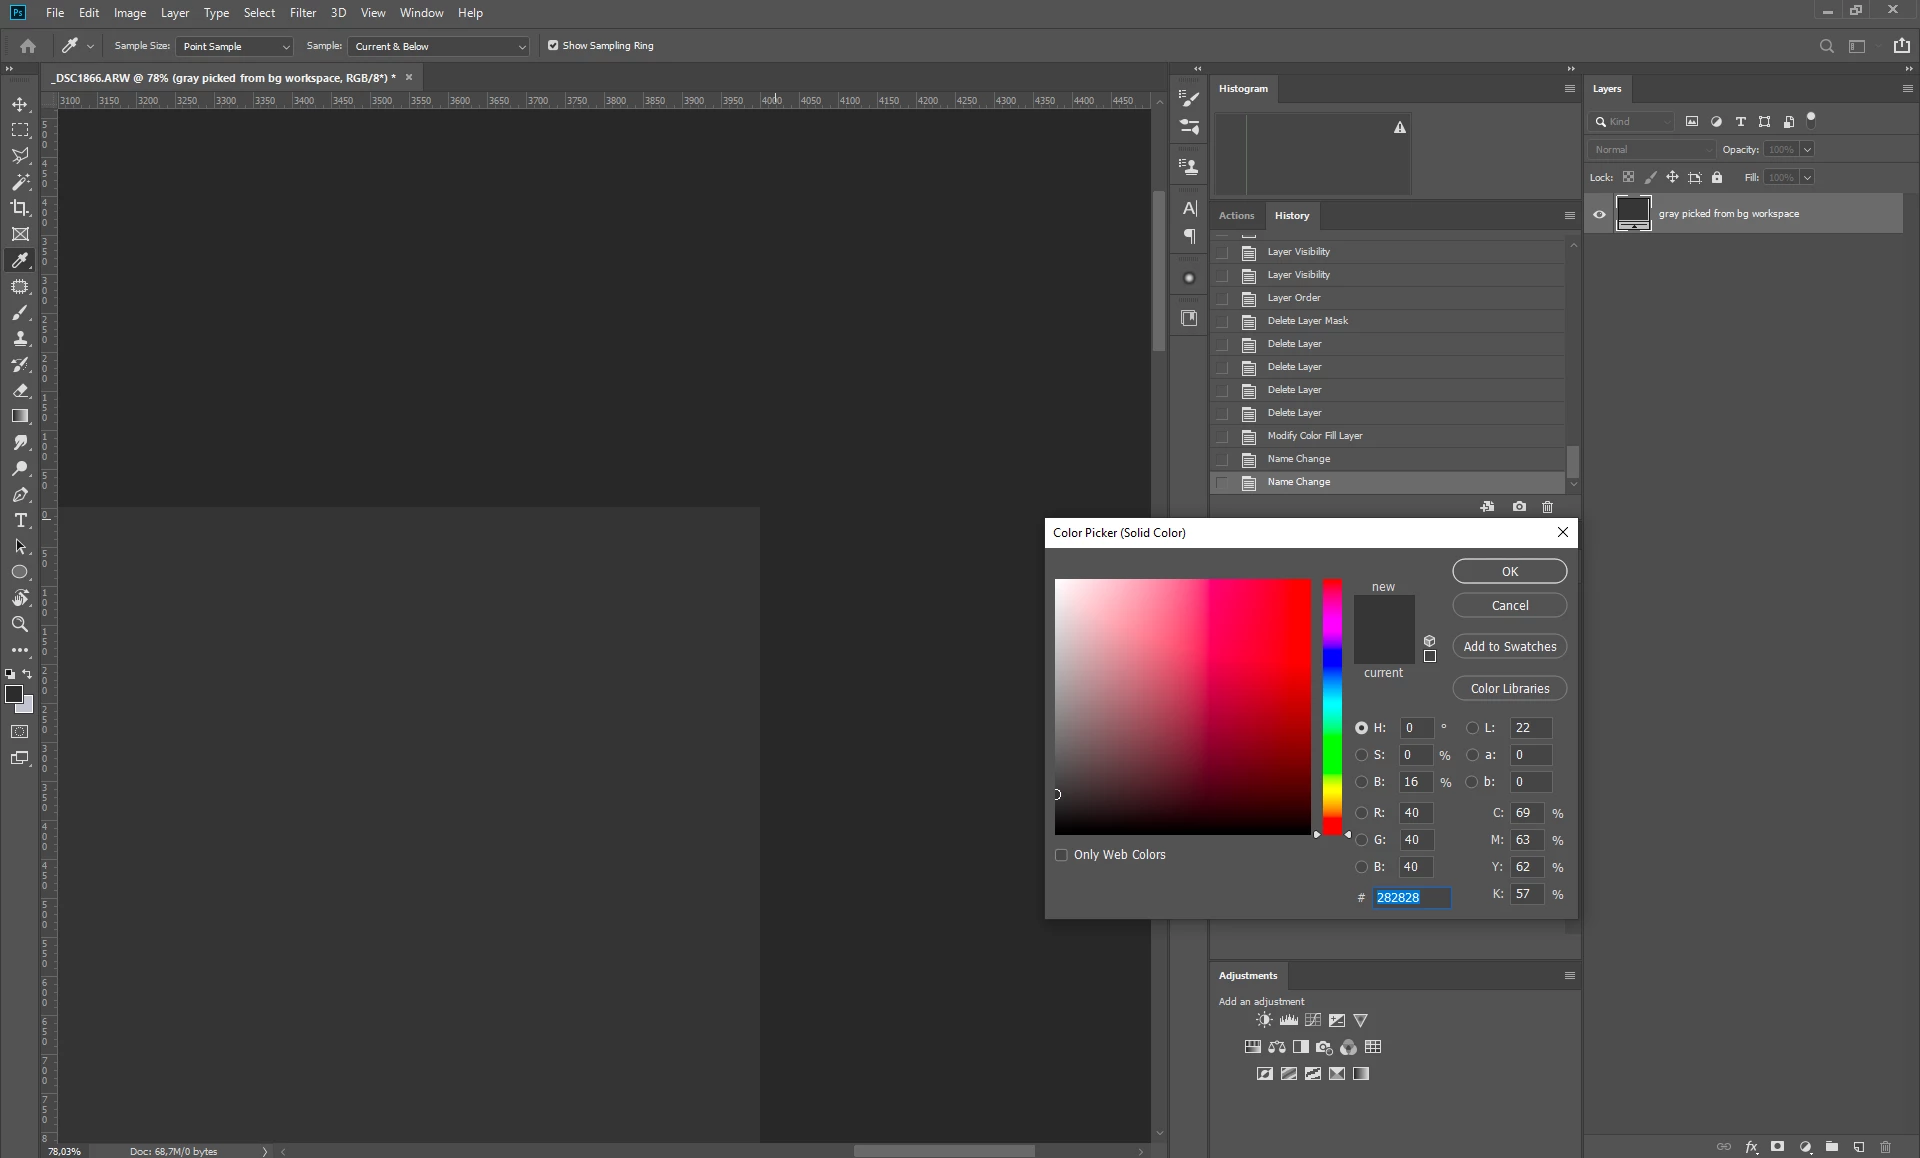Create new snapshot in History panel
The image size is (1920, 1158).
[x=1519, y=507]
